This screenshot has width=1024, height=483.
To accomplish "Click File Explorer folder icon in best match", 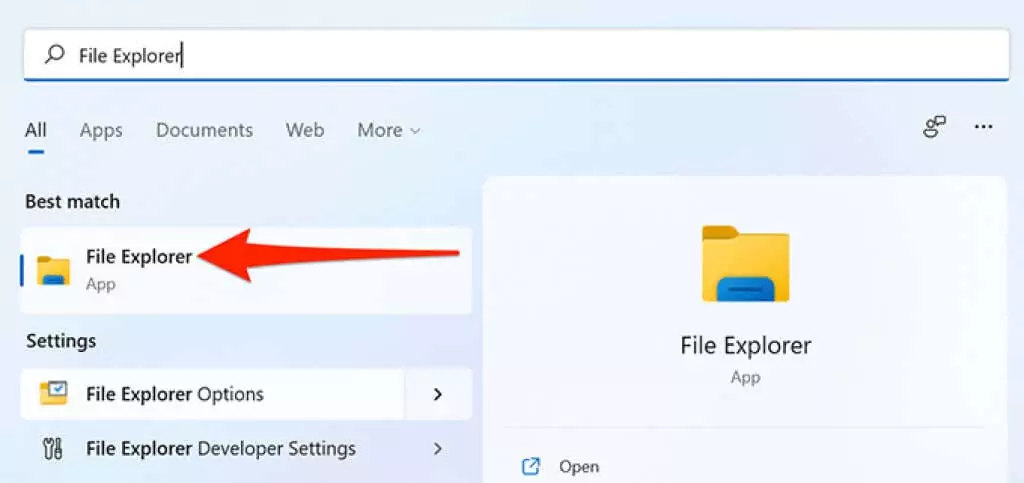I will point(53,270).
